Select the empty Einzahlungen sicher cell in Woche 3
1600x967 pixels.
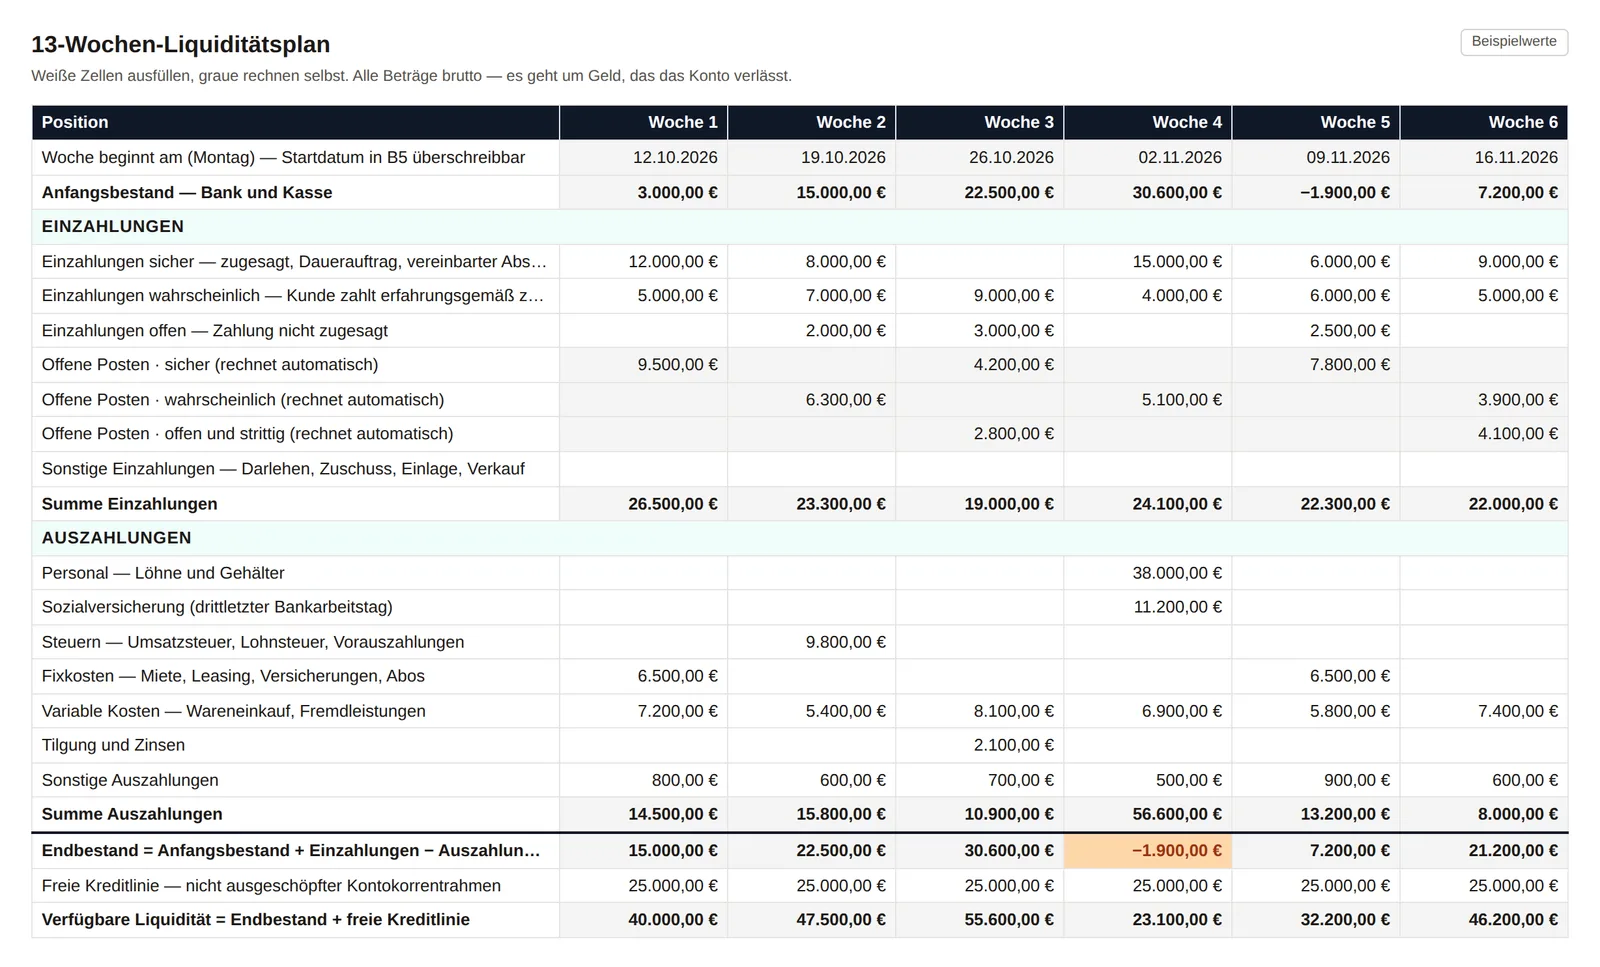coord(979,262)
